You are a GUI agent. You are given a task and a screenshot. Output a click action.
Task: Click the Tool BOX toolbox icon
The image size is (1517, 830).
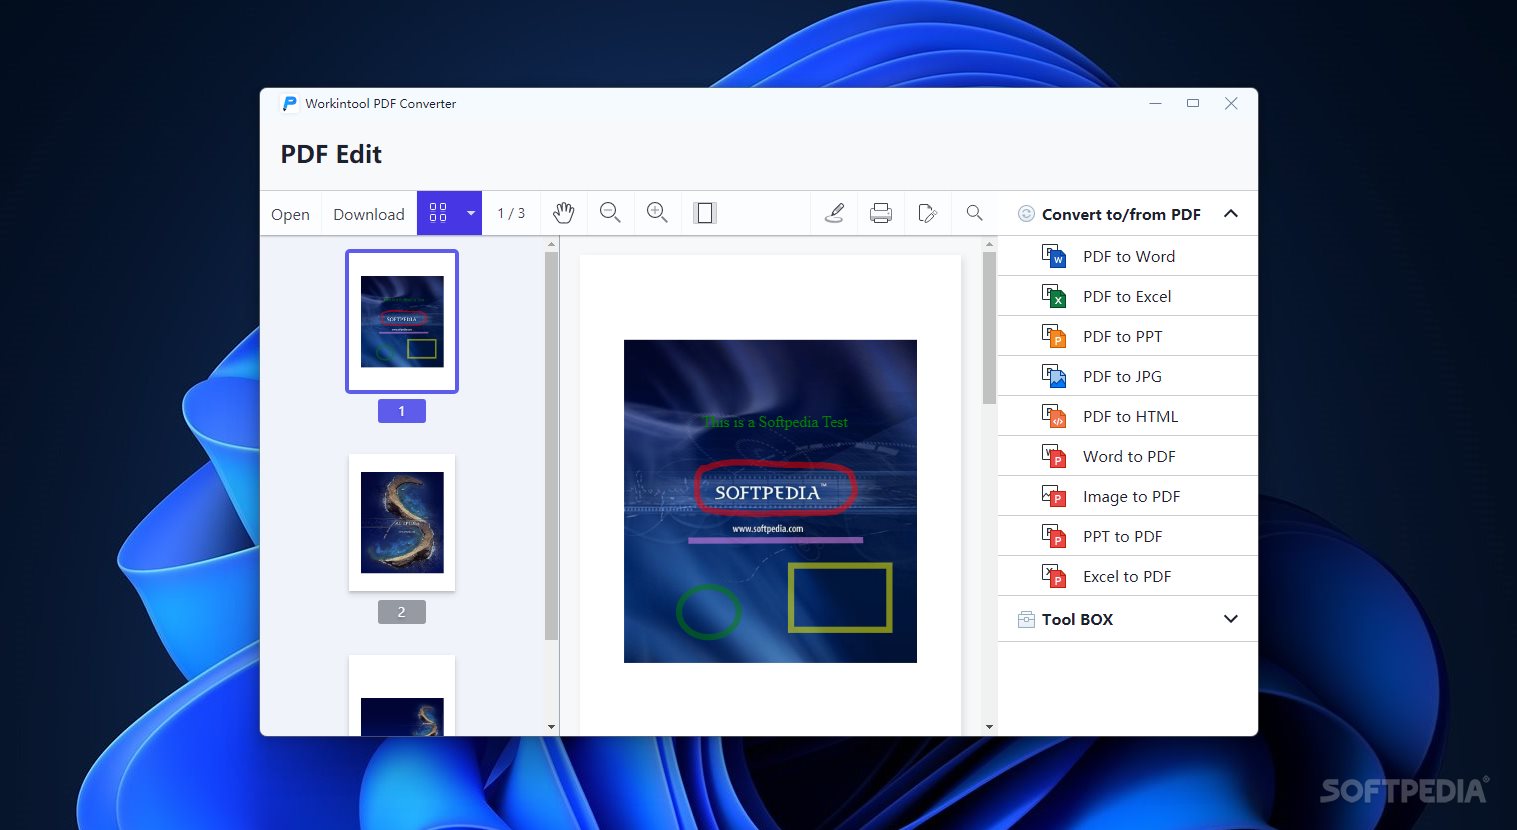[1026, 619]
